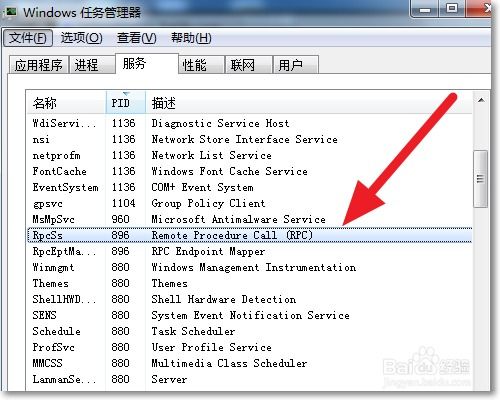Open the 查看(V) menu
The height and width of the screenshot is (400, 500).
(136, 38)
